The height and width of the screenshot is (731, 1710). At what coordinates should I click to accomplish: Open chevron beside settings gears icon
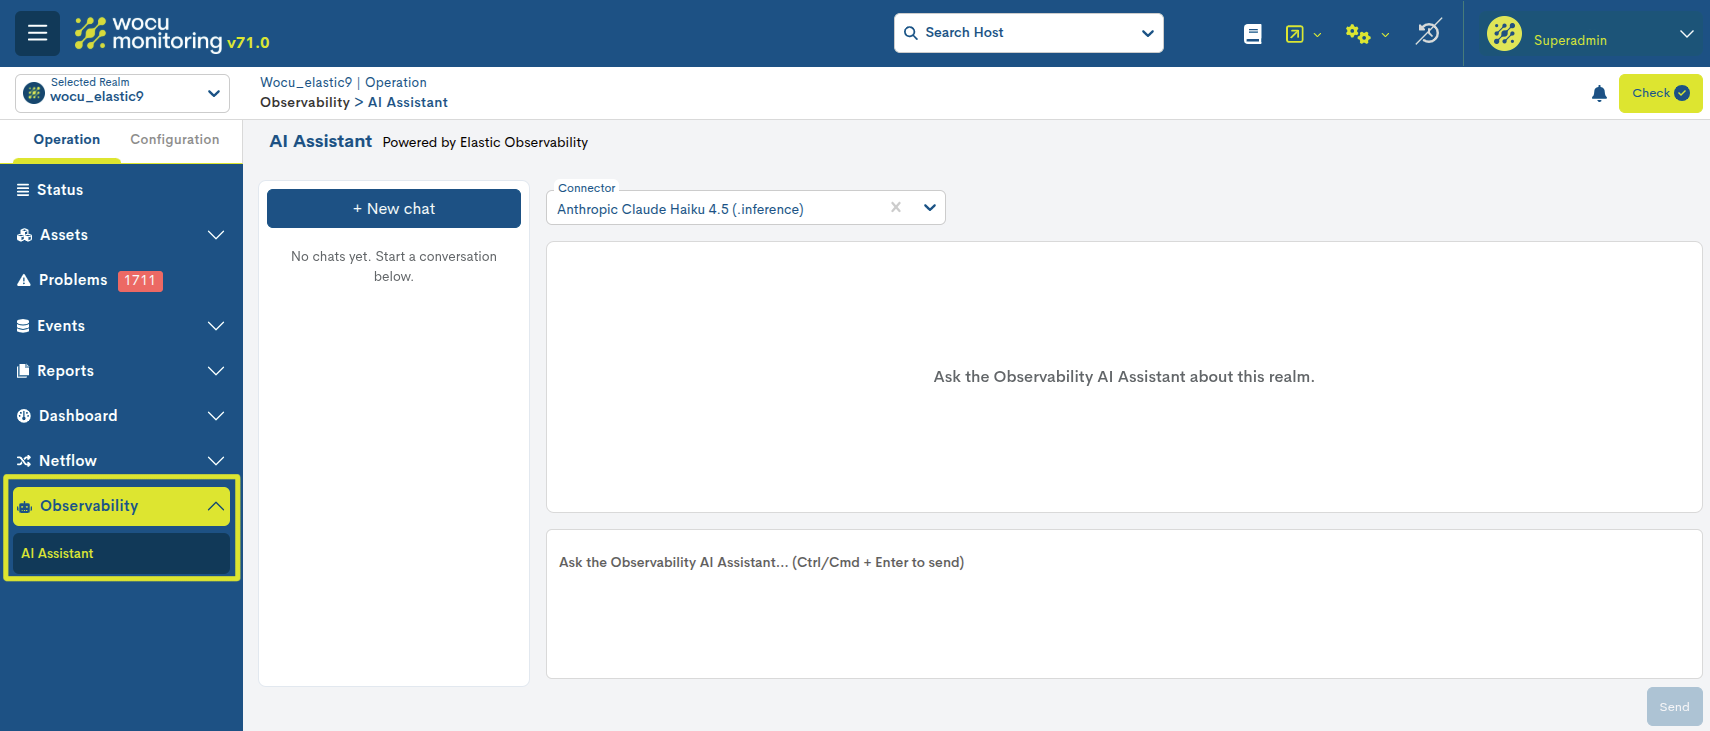coord(1385,35)
